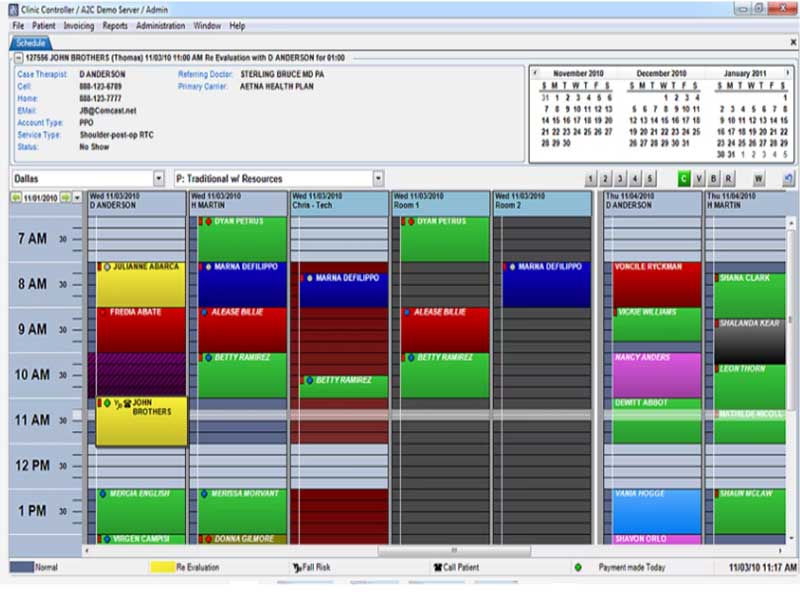
Task: Open the Invoicing menu
Action: [x=78, y=25]
